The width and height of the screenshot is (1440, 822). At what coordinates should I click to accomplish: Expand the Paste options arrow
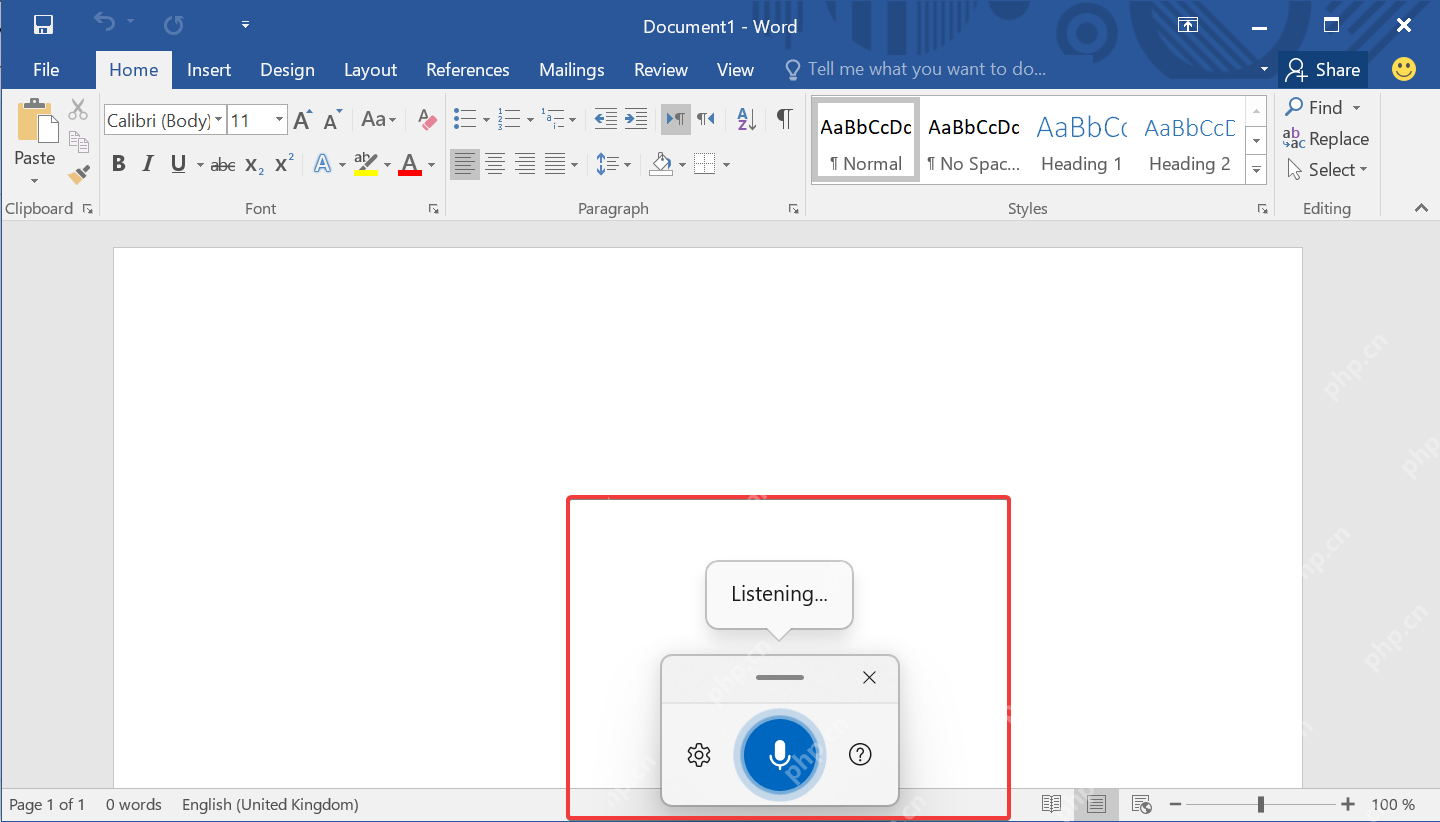(35, 181)
